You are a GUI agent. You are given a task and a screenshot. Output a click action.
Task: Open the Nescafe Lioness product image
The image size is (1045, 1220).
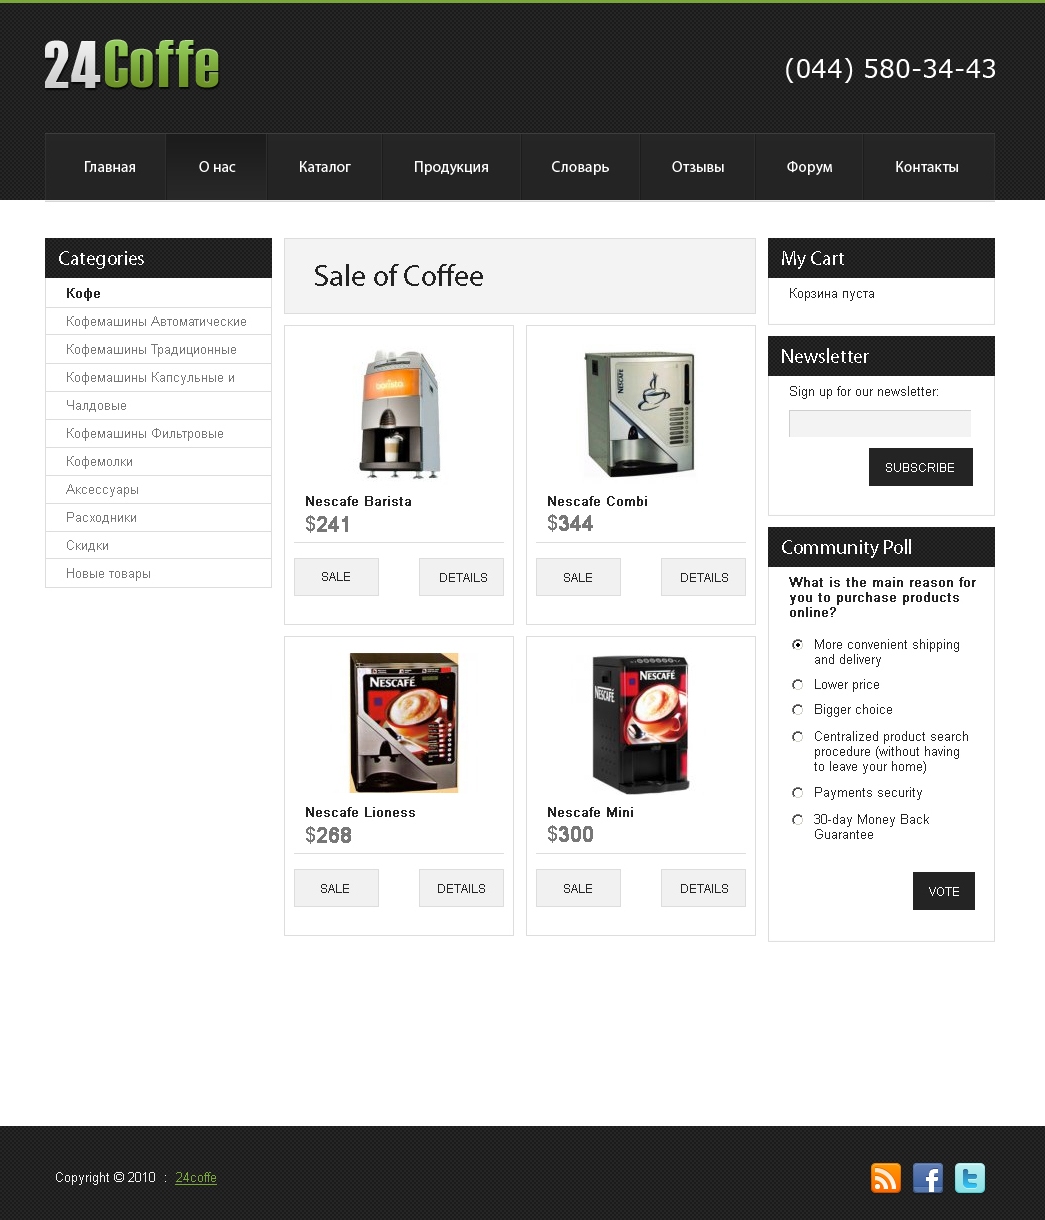[404, 722]
